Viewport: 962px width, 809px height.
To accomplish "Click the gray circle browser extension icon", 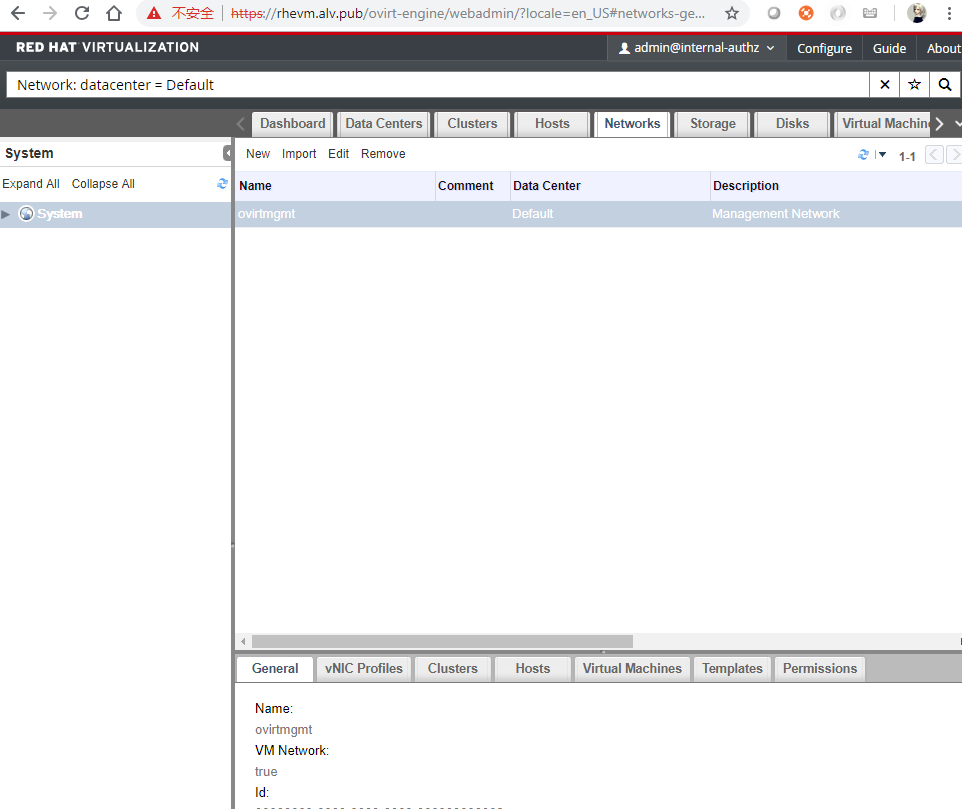I will [774, 13].
